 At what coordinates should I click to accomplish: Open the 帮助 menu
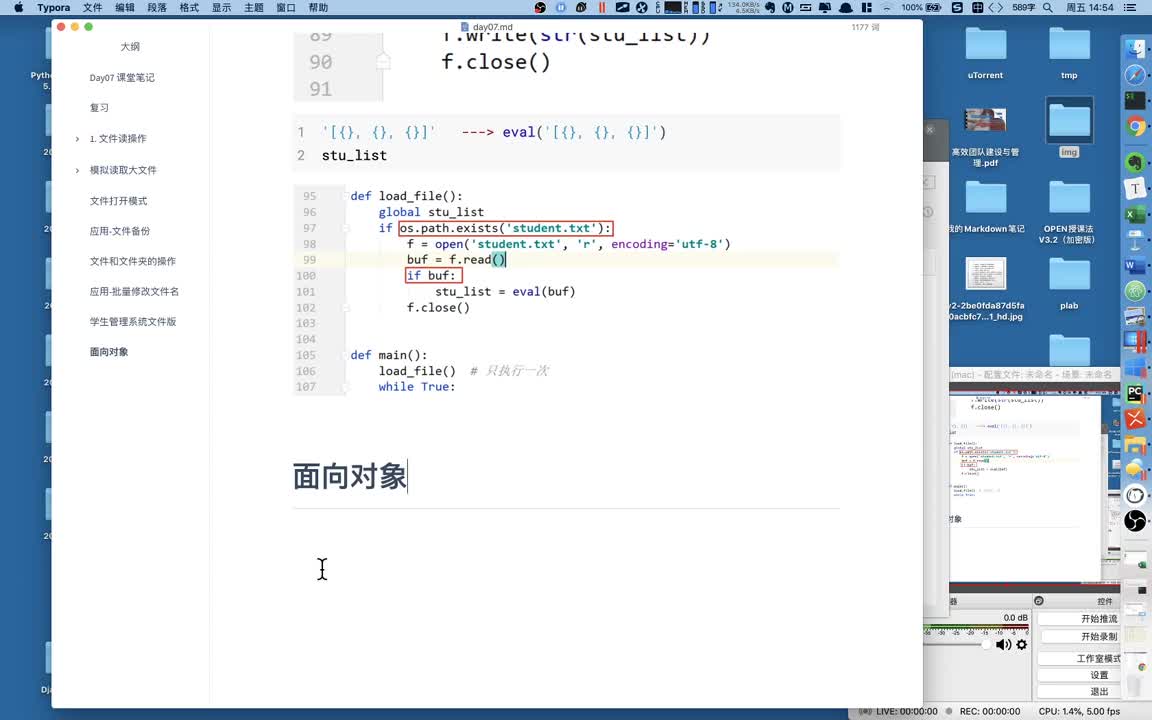click(318, 7)
